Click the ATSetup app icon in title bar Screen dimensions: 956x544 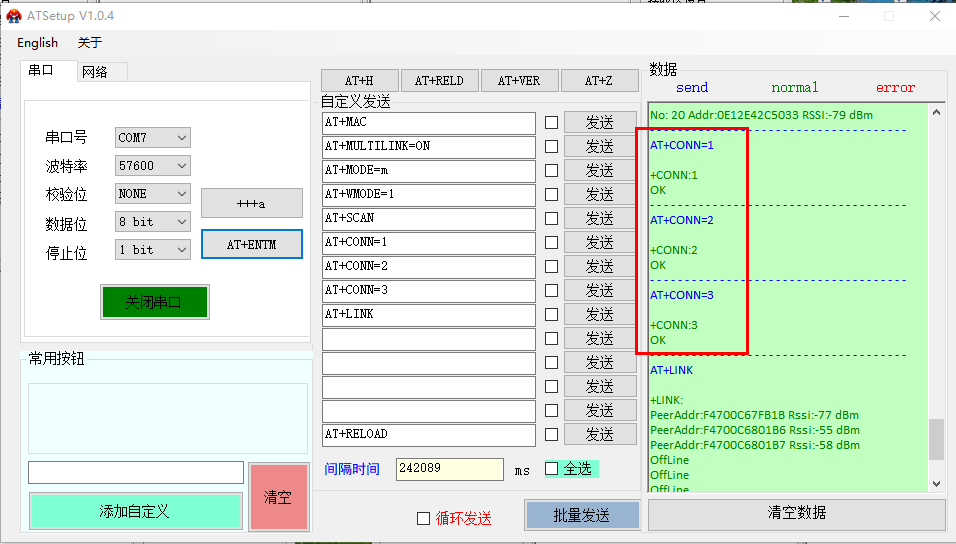14,15
